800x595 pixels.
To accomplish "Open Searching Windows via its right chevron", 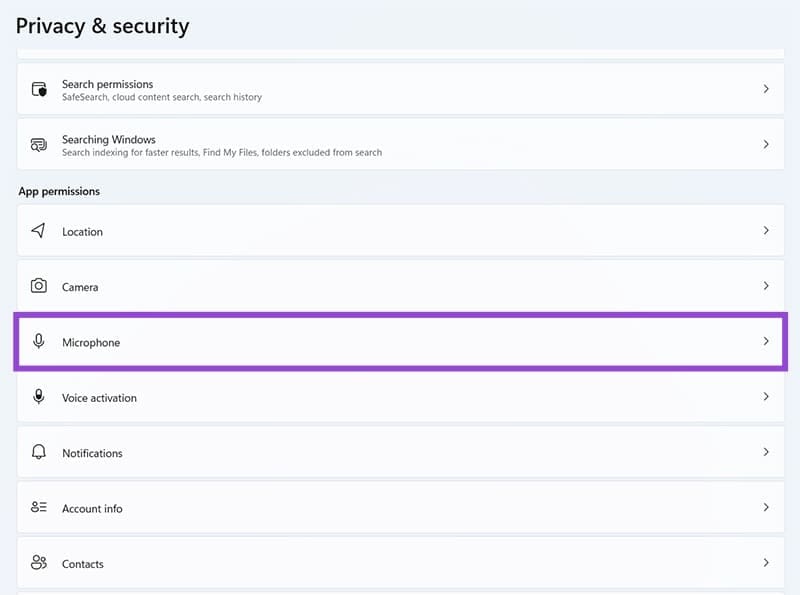I will tap(766, 144).
